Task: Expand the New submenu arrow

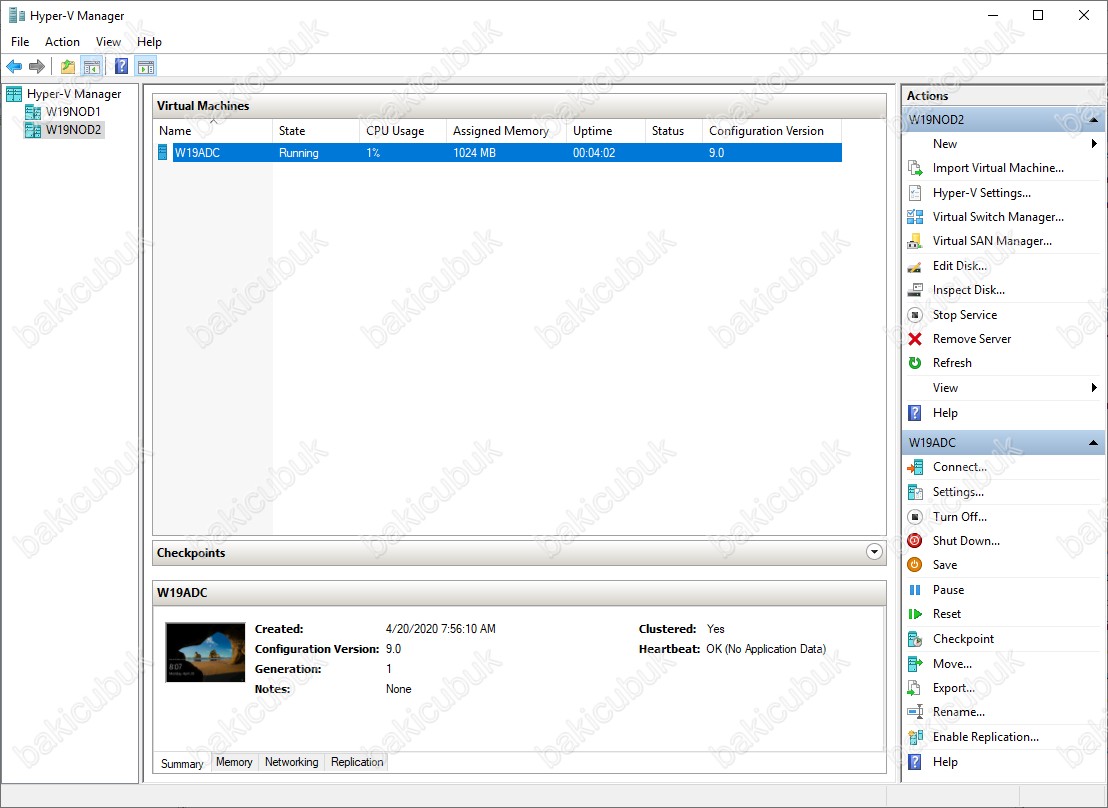Action: [x=1094, y=144]
